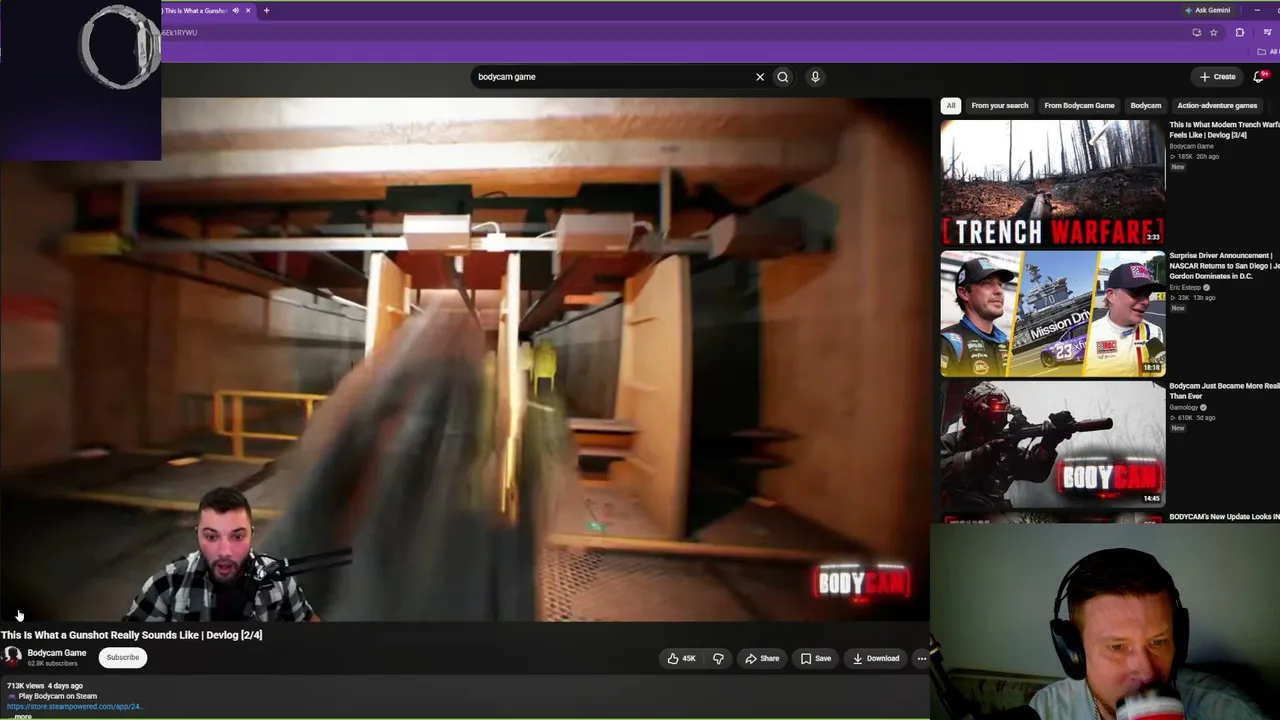Open the NASCAR Mission Drive thumbnail
Viewport: 1280px width, 720px height.
point(1052,313)
